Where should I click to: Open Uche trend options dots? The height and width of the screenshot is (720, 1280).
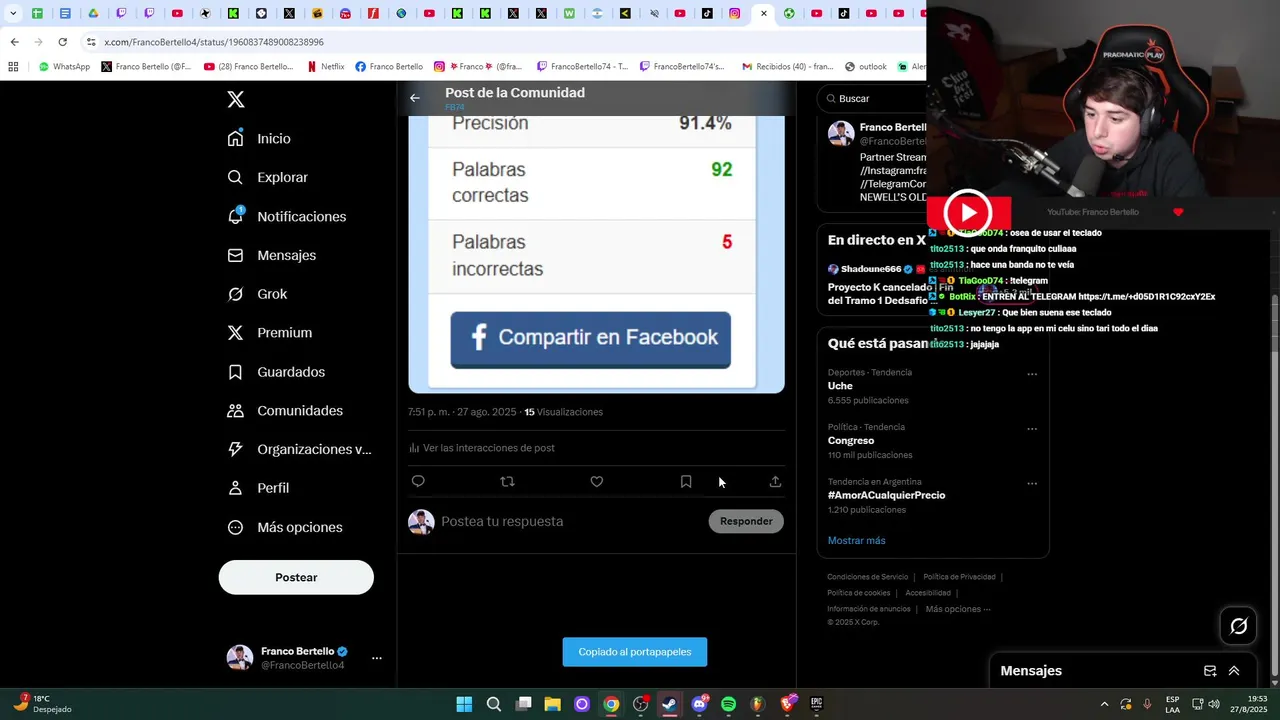click(1032, 374)
